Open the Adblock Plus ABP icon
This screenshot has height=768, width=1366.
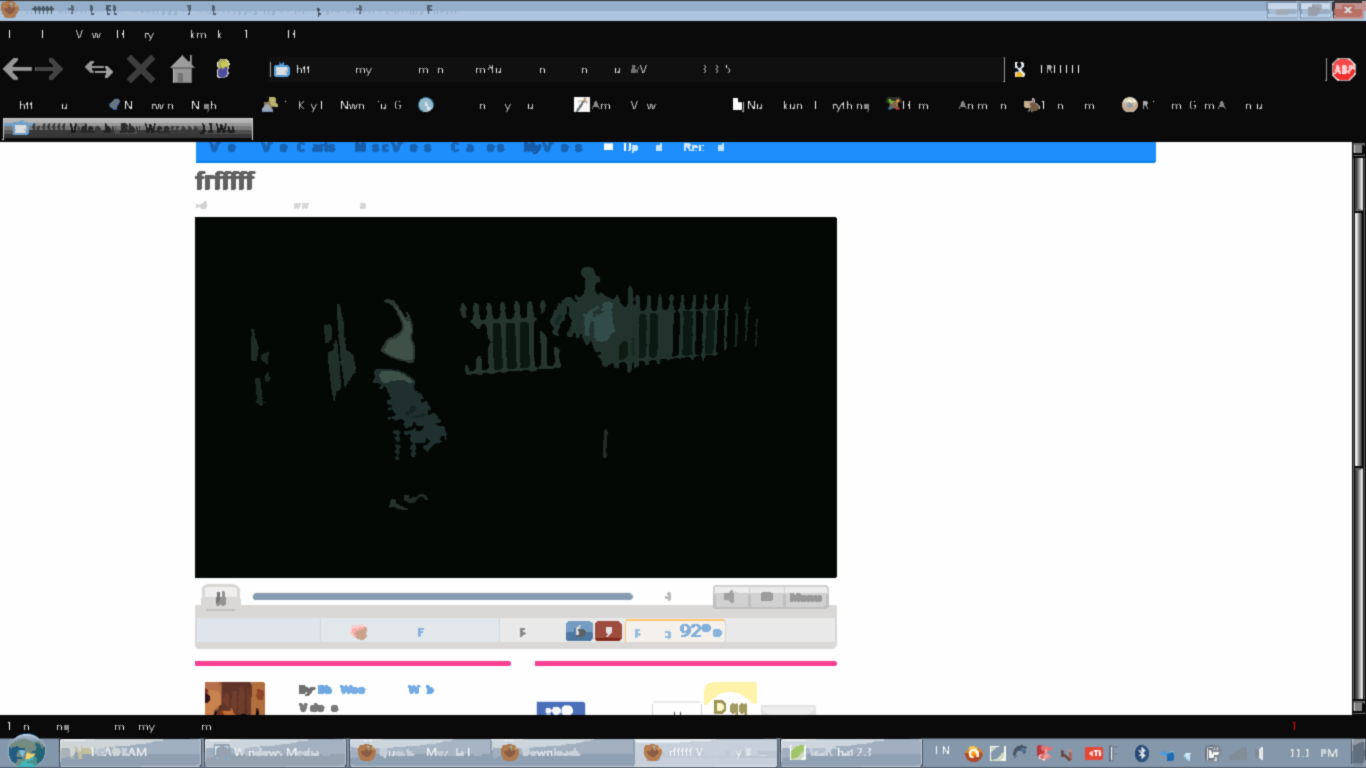click(x=1343, y=69)
